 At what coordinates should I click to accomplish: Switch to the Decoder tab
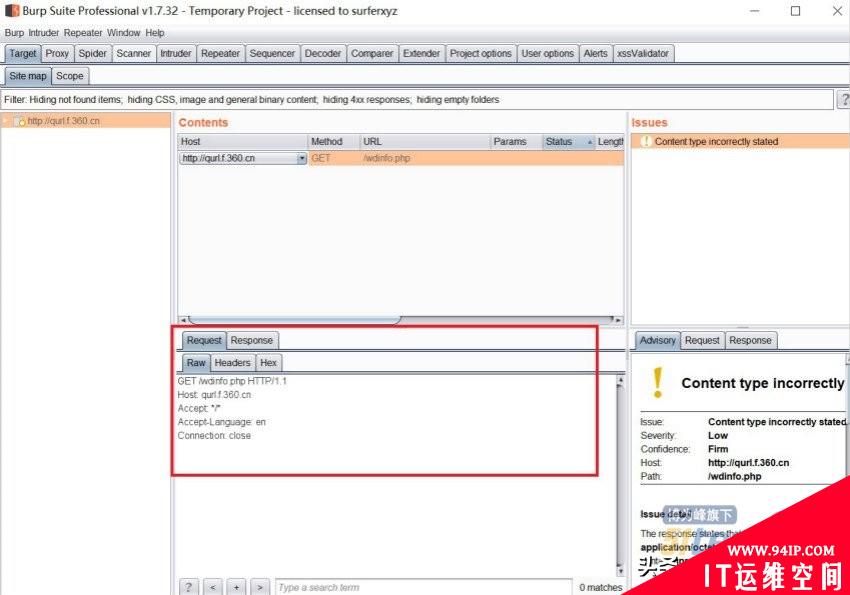click(x=323, y=54)
